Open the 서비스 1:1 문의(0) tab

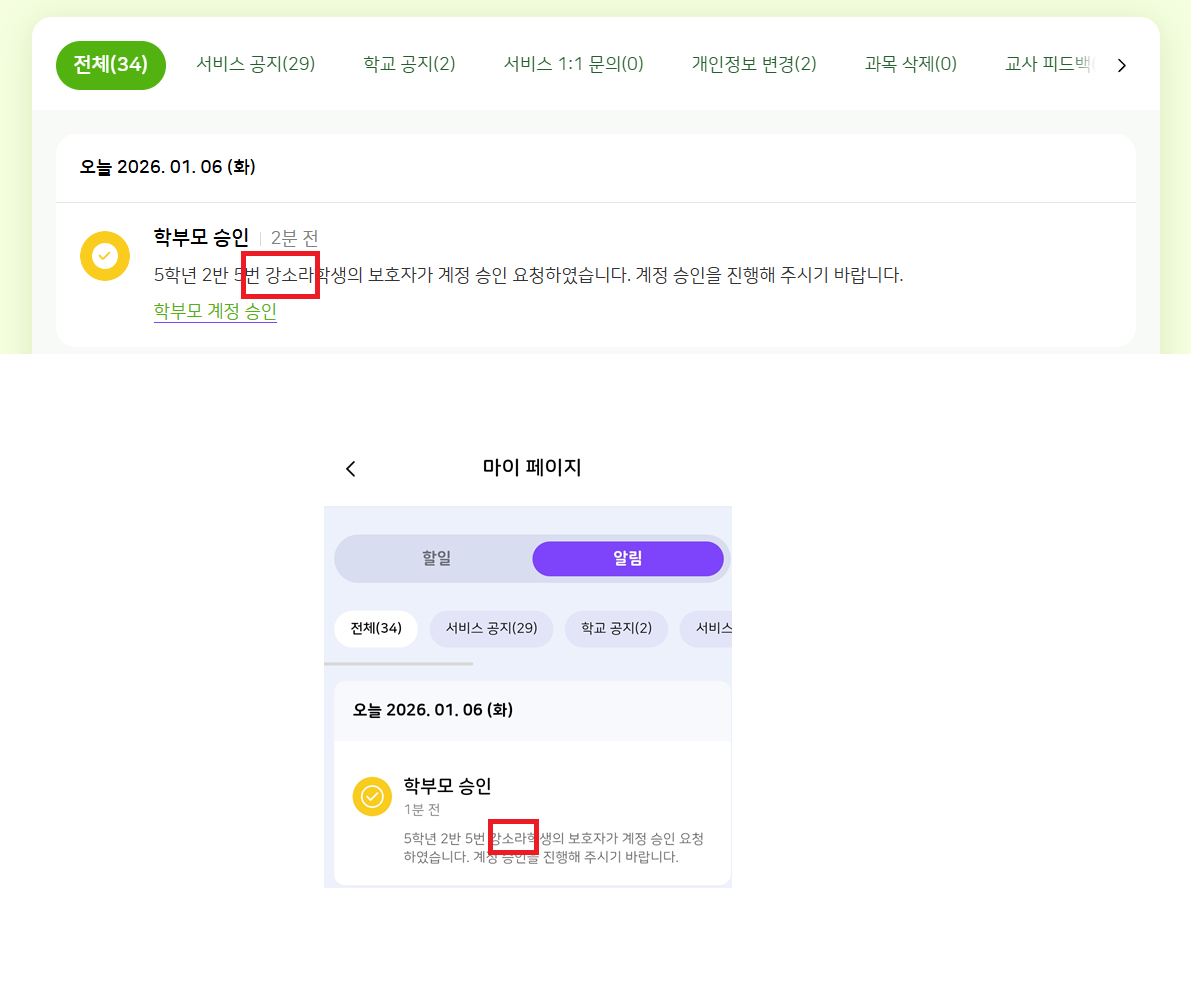573,65
